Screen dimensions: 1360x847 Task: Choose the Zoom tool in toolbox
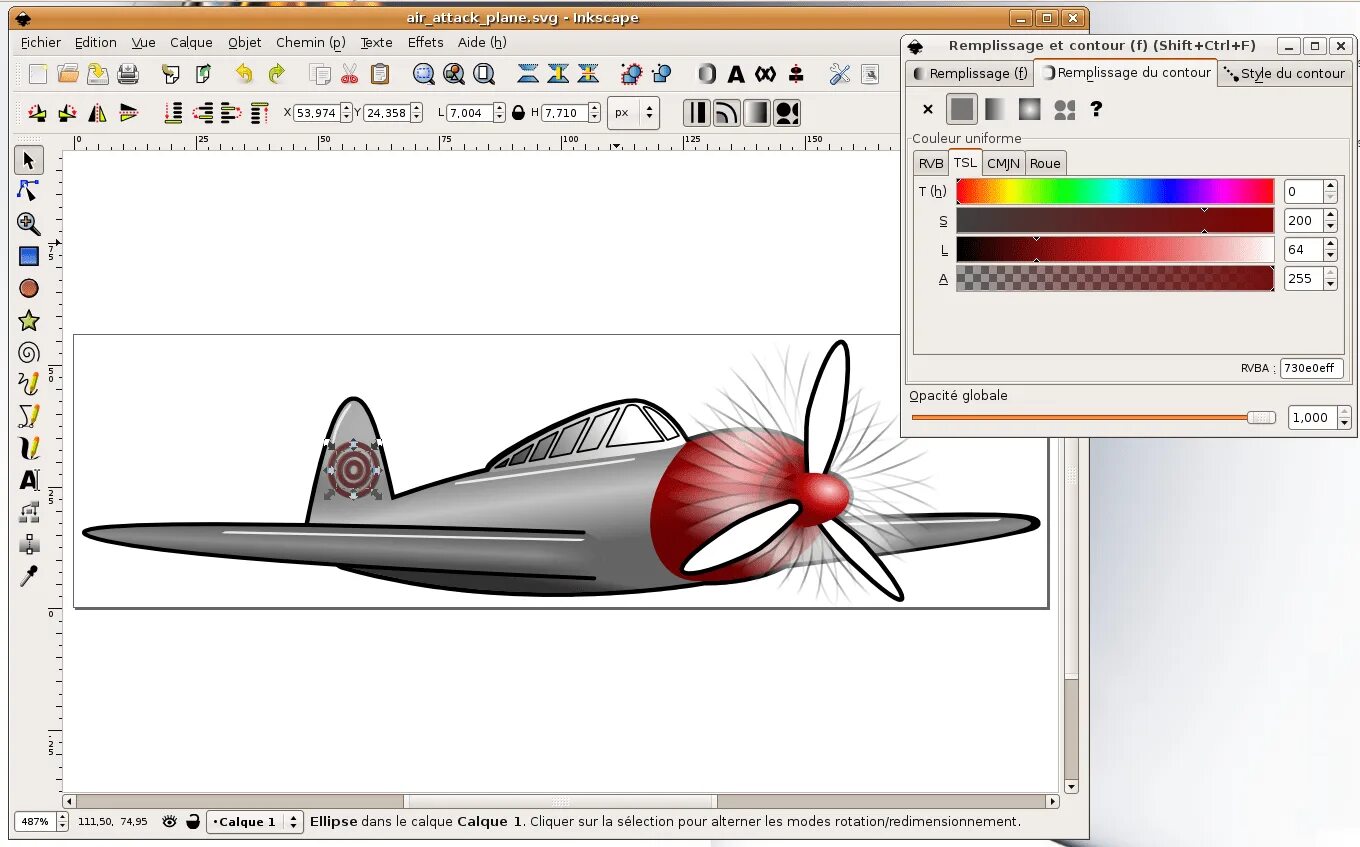pyautogui.click(x=28, y=223)
